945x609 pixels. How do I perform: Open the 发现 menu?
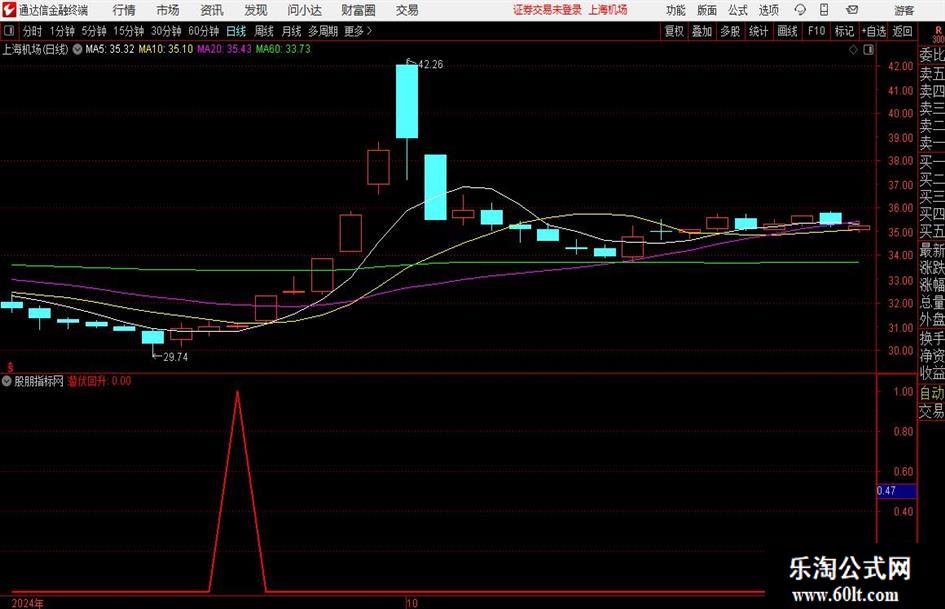tap(256, 10)
